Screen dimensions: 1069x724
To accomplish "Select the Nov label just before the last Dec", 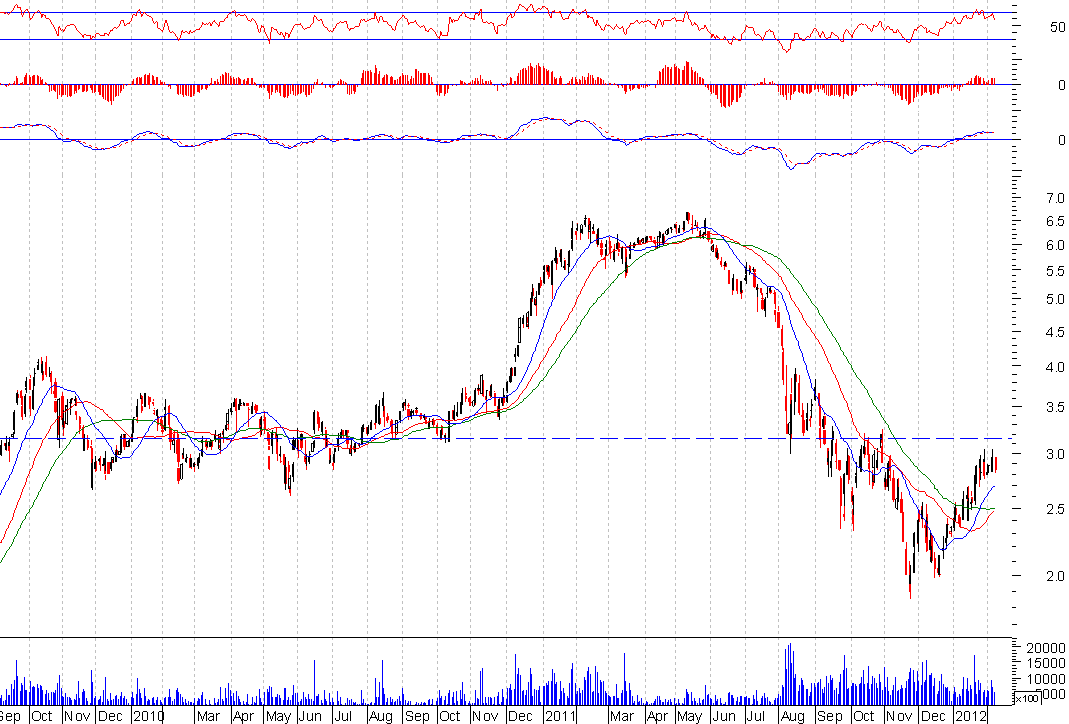I will tap(899, 716).
